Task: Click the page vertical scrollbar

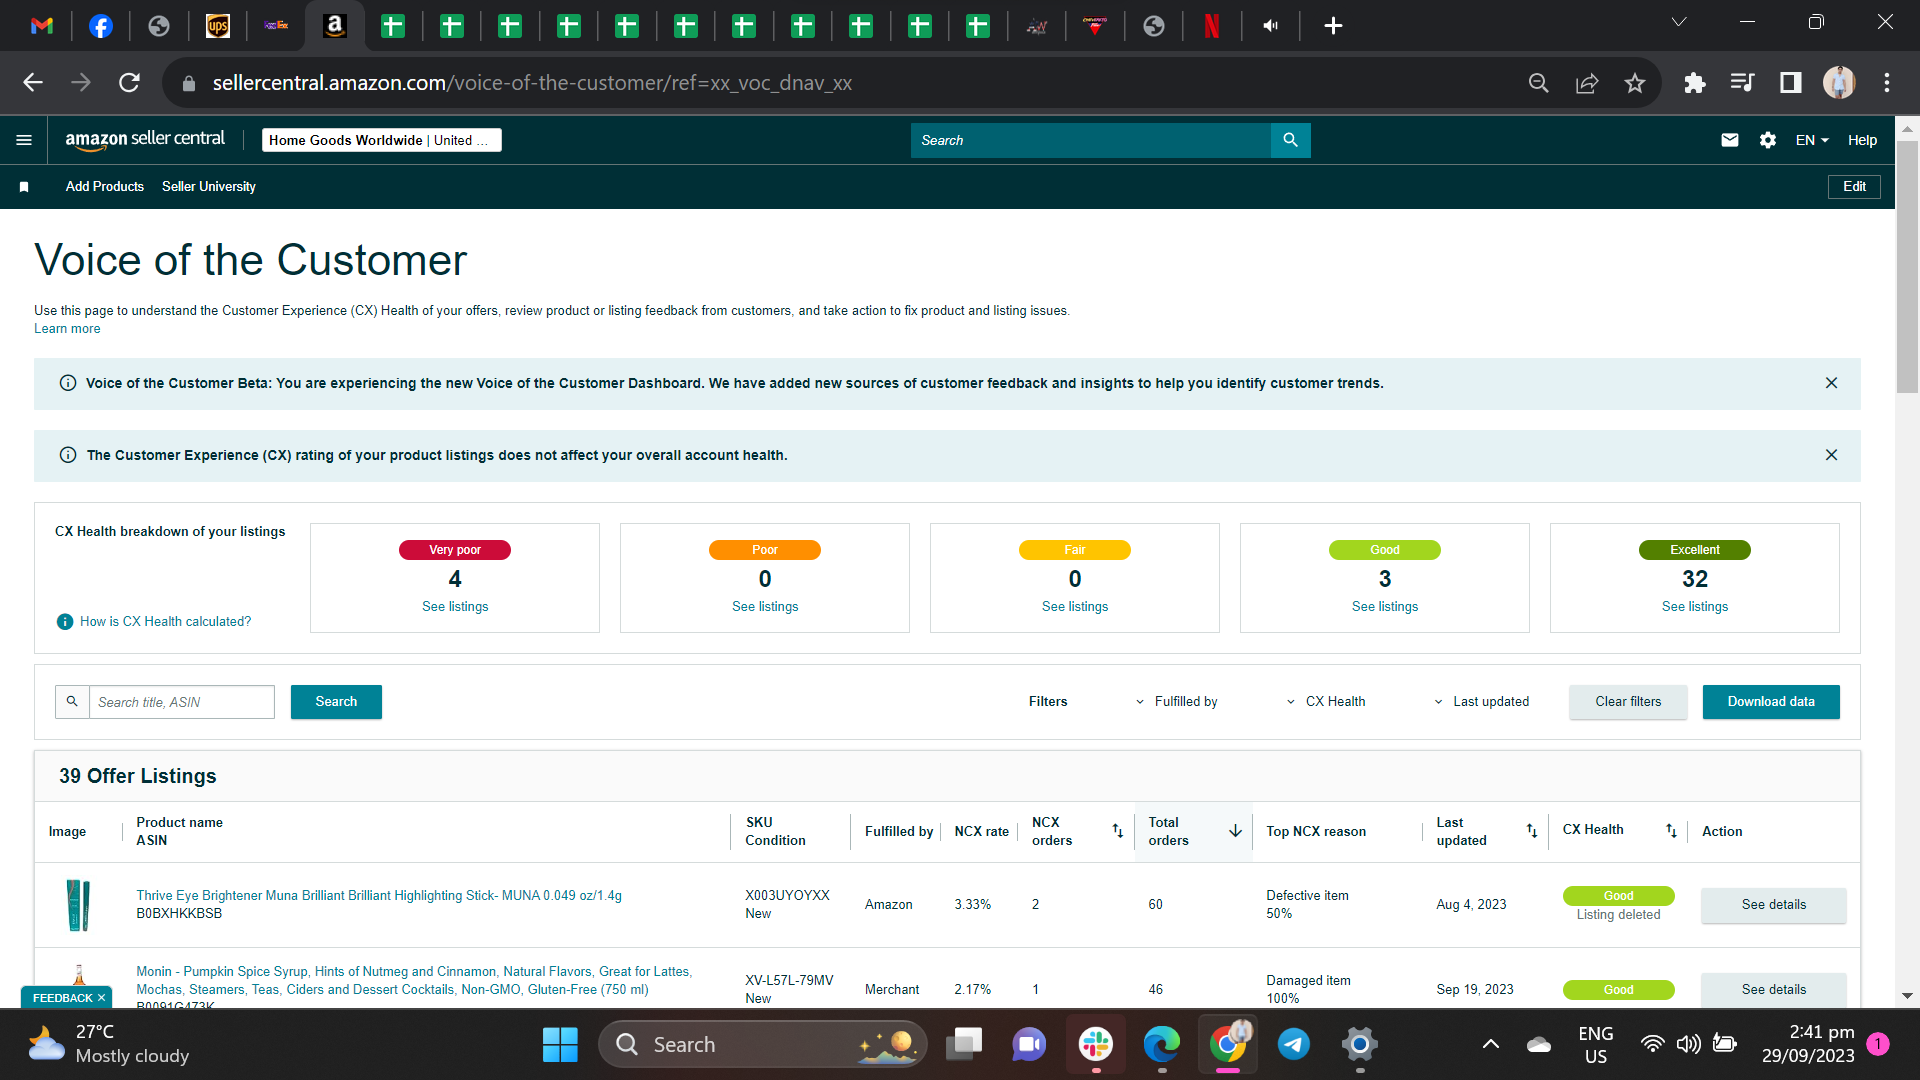Action: (1907, 265)
